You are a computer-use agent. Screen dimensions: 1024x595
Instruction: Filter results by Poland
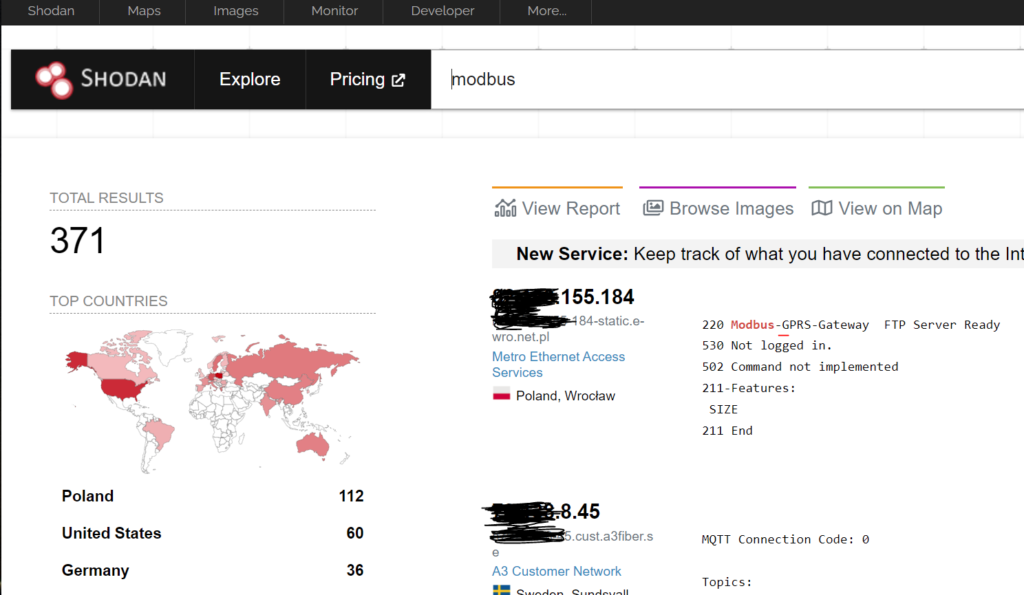pyautogui.click(x=88, y=496)
